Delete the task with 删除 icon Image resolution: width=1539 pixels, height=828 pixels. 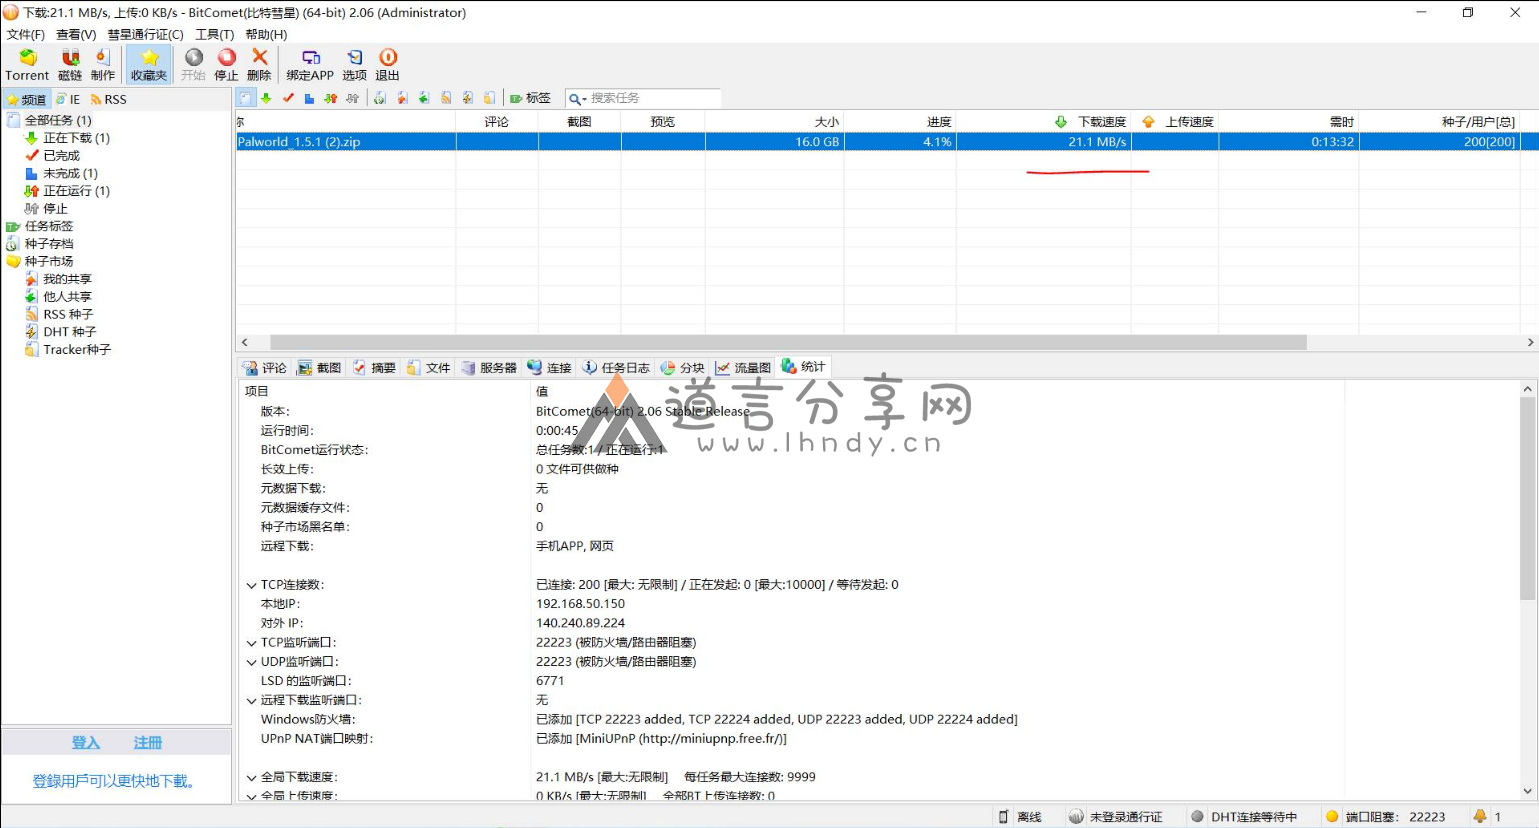pyautogui.click(x=259, y=65)
